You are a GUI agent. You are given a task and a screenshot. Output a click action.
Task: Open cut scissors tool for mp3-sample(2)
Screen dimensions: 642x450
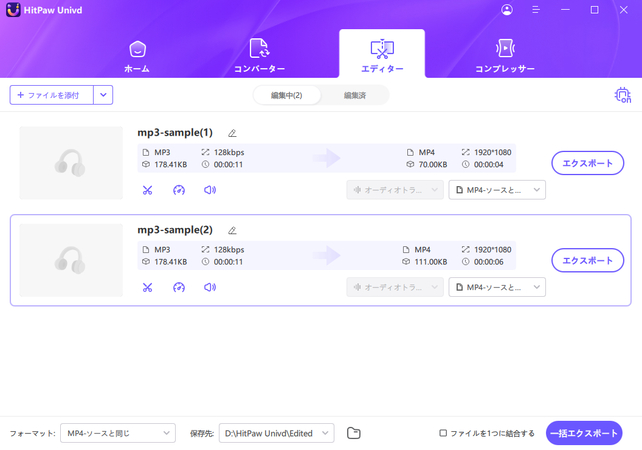[x=147, y=287]
